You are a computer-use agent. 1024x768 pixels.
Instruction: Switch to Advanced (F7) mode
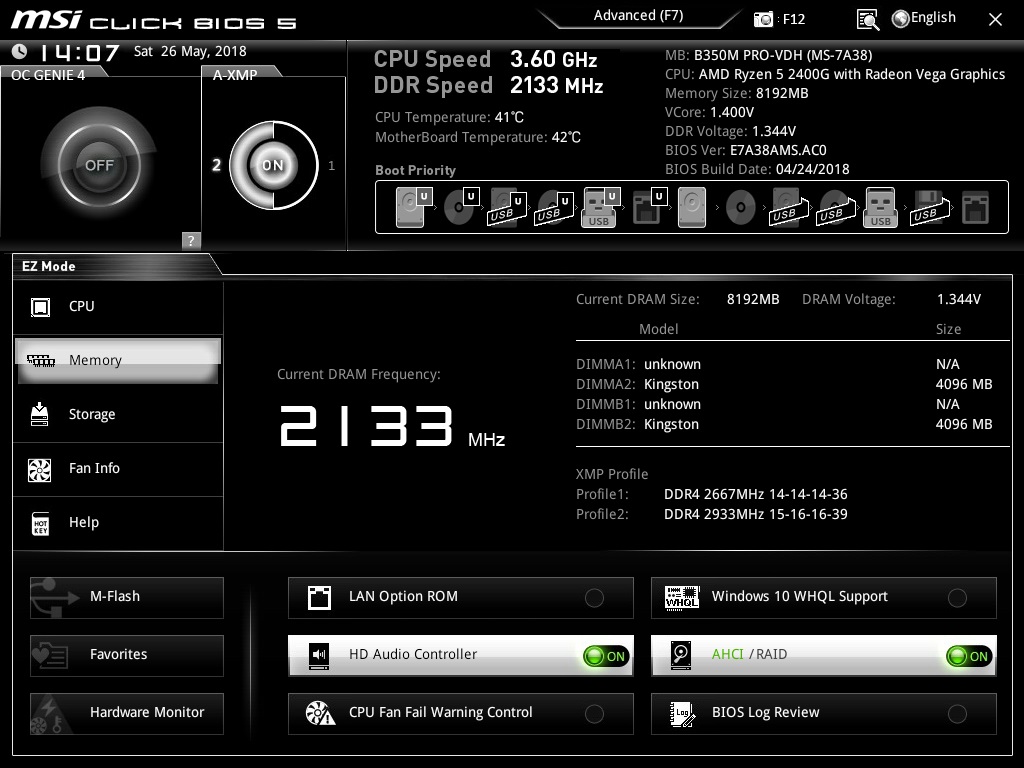pyautogui.click(x=639, y=15)
